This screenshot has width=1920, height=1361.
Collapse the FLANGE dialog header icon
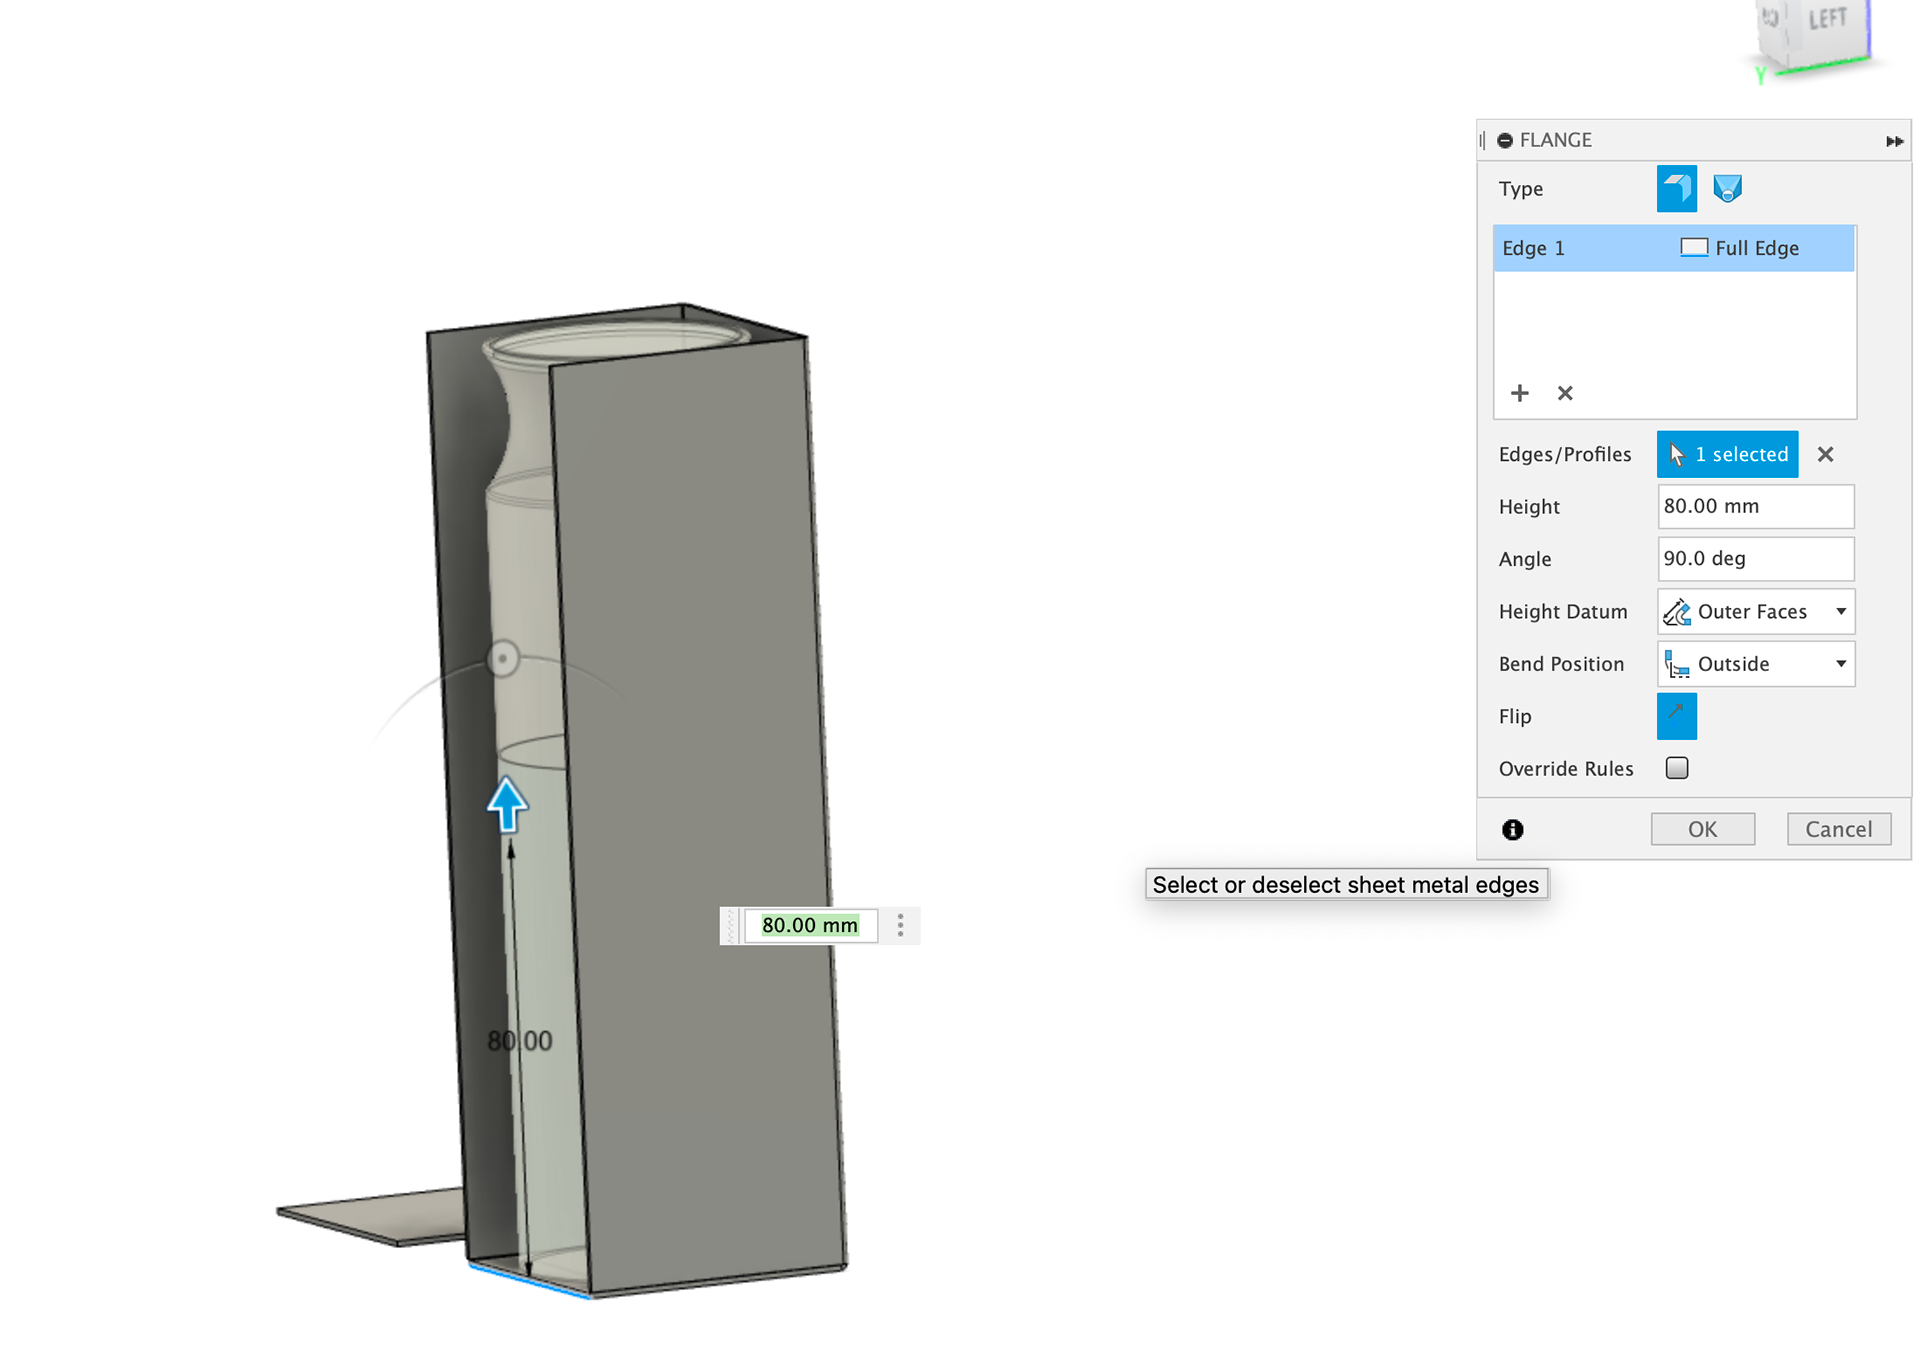point(1504,140)
